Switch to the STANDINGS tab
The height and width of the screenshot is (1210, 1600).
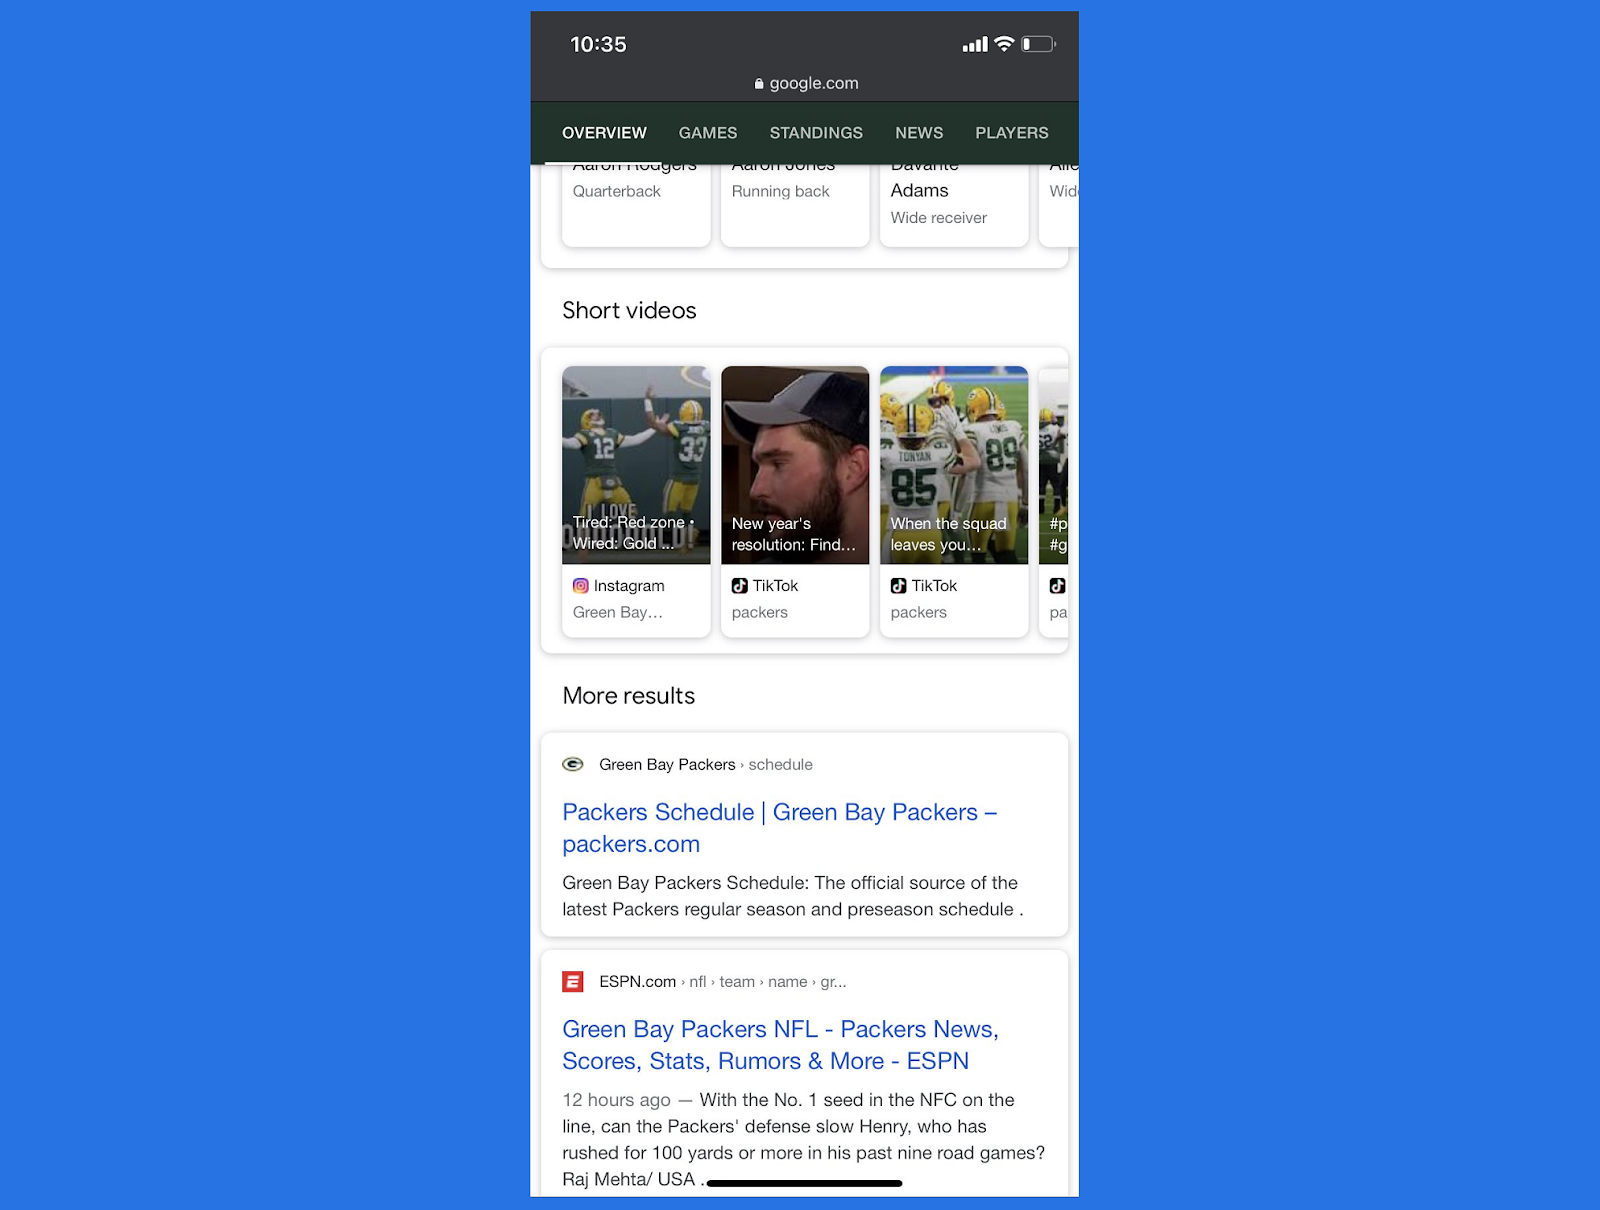[x=816, y=132]
